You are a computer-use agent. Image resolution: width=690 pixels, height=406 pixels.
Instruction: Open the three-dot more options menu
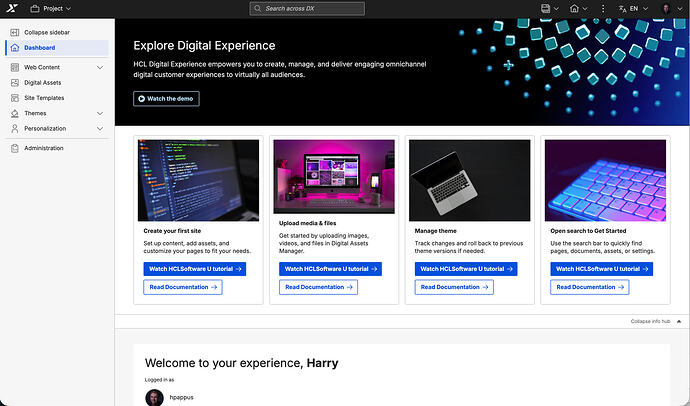603,8
